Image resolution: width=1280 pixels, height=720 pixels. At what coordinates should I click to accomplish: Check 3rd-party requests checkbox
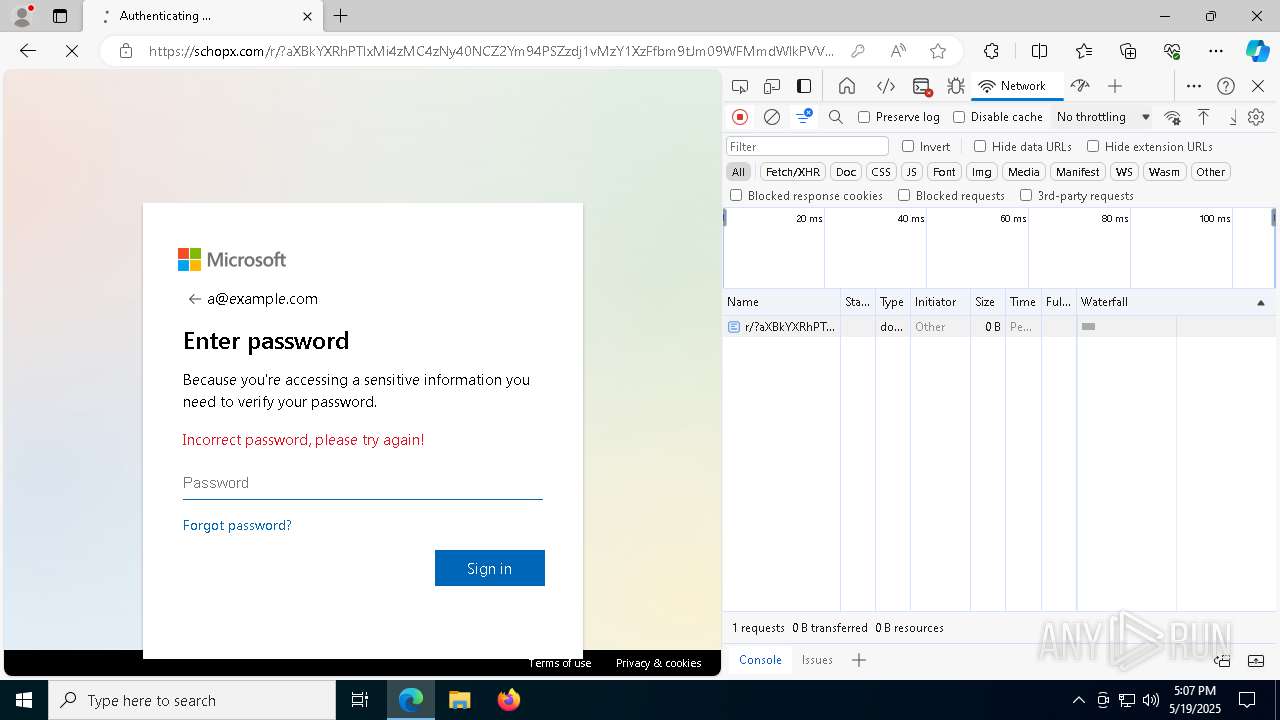pos(1026,196)
